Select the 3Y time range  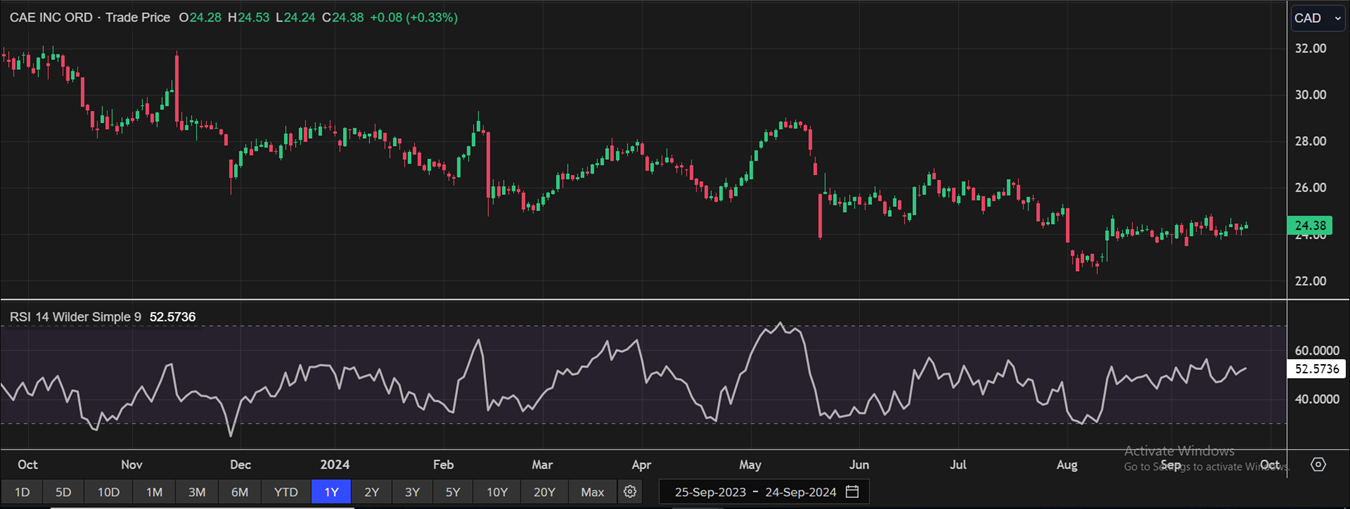point(413,492)
